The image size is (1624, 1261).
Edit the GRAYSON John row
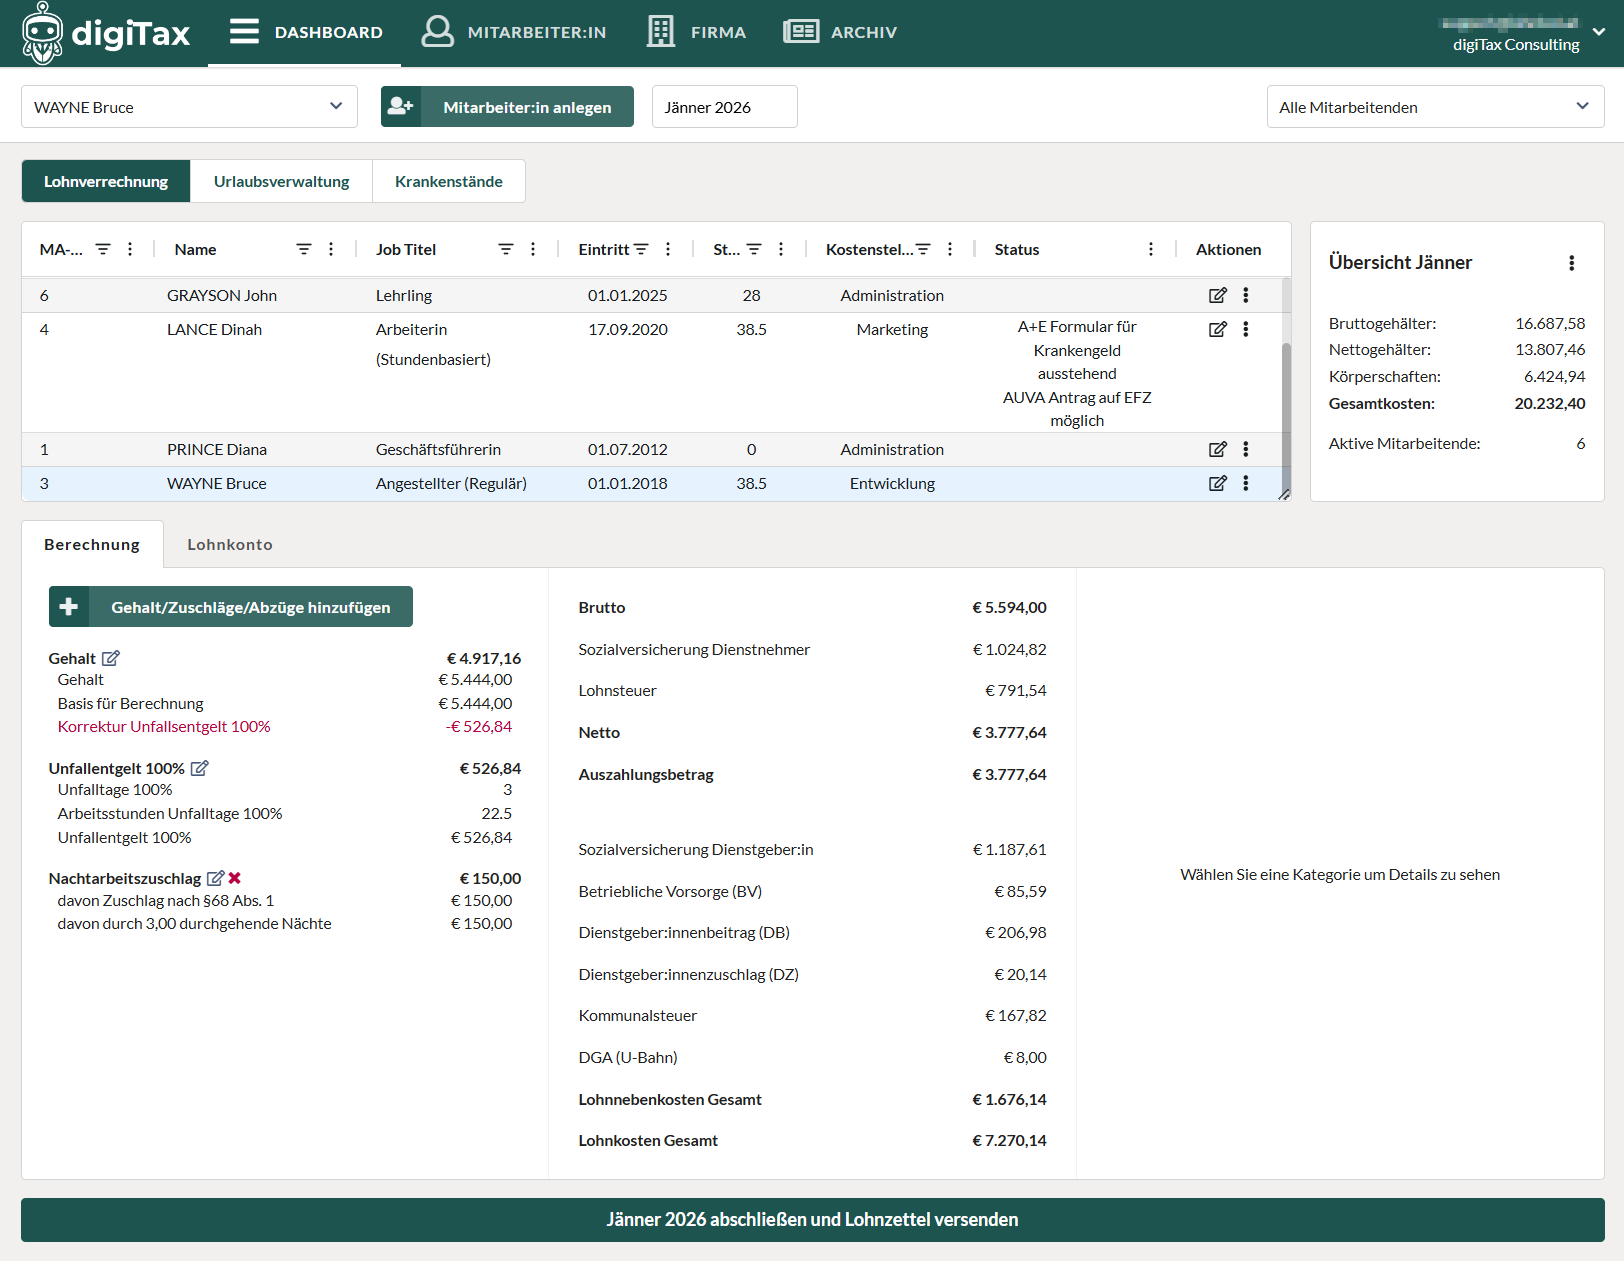point(1217,295)
